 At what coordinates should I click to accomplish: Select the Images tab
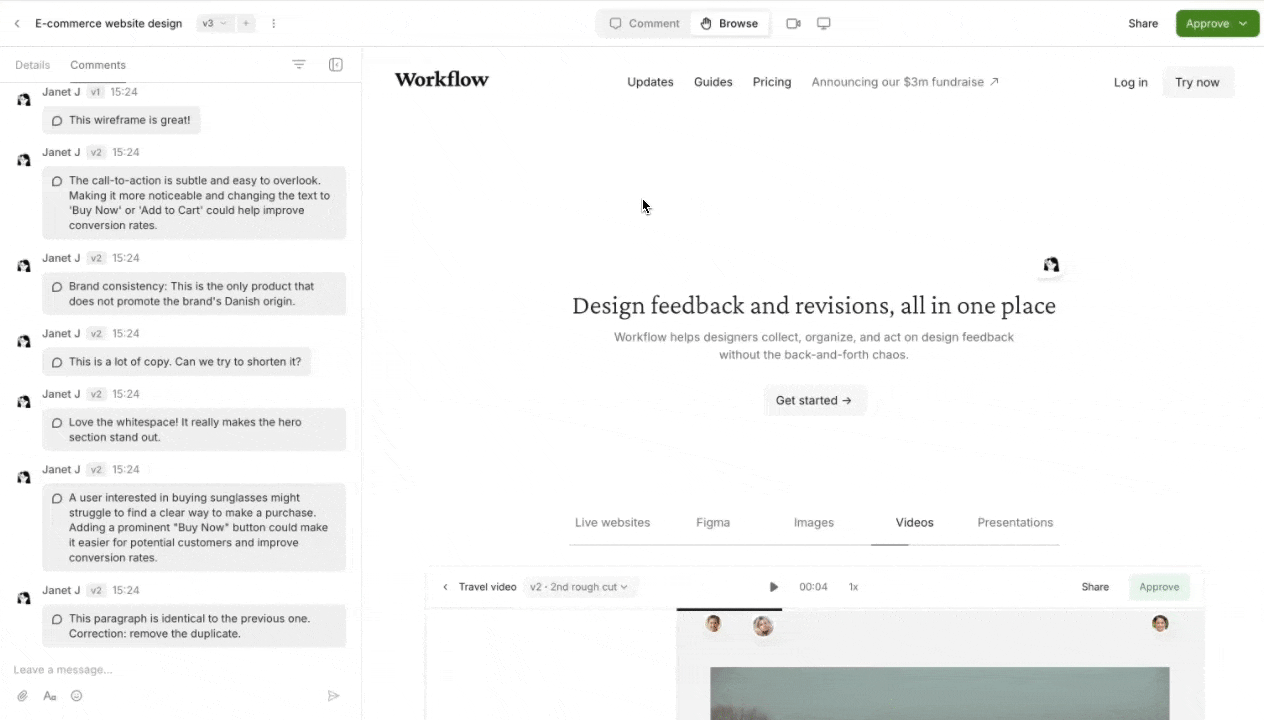pos(814,523)
